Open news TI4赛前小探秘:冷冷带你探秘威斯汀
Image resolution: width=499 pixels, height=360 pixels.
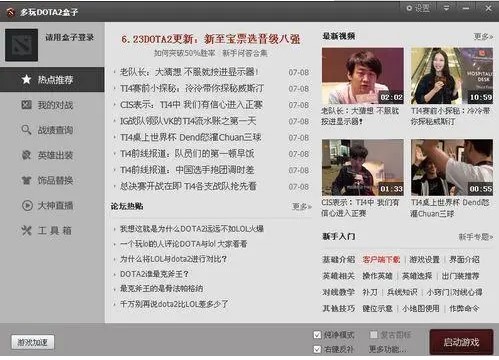click(x=192, y=88)
